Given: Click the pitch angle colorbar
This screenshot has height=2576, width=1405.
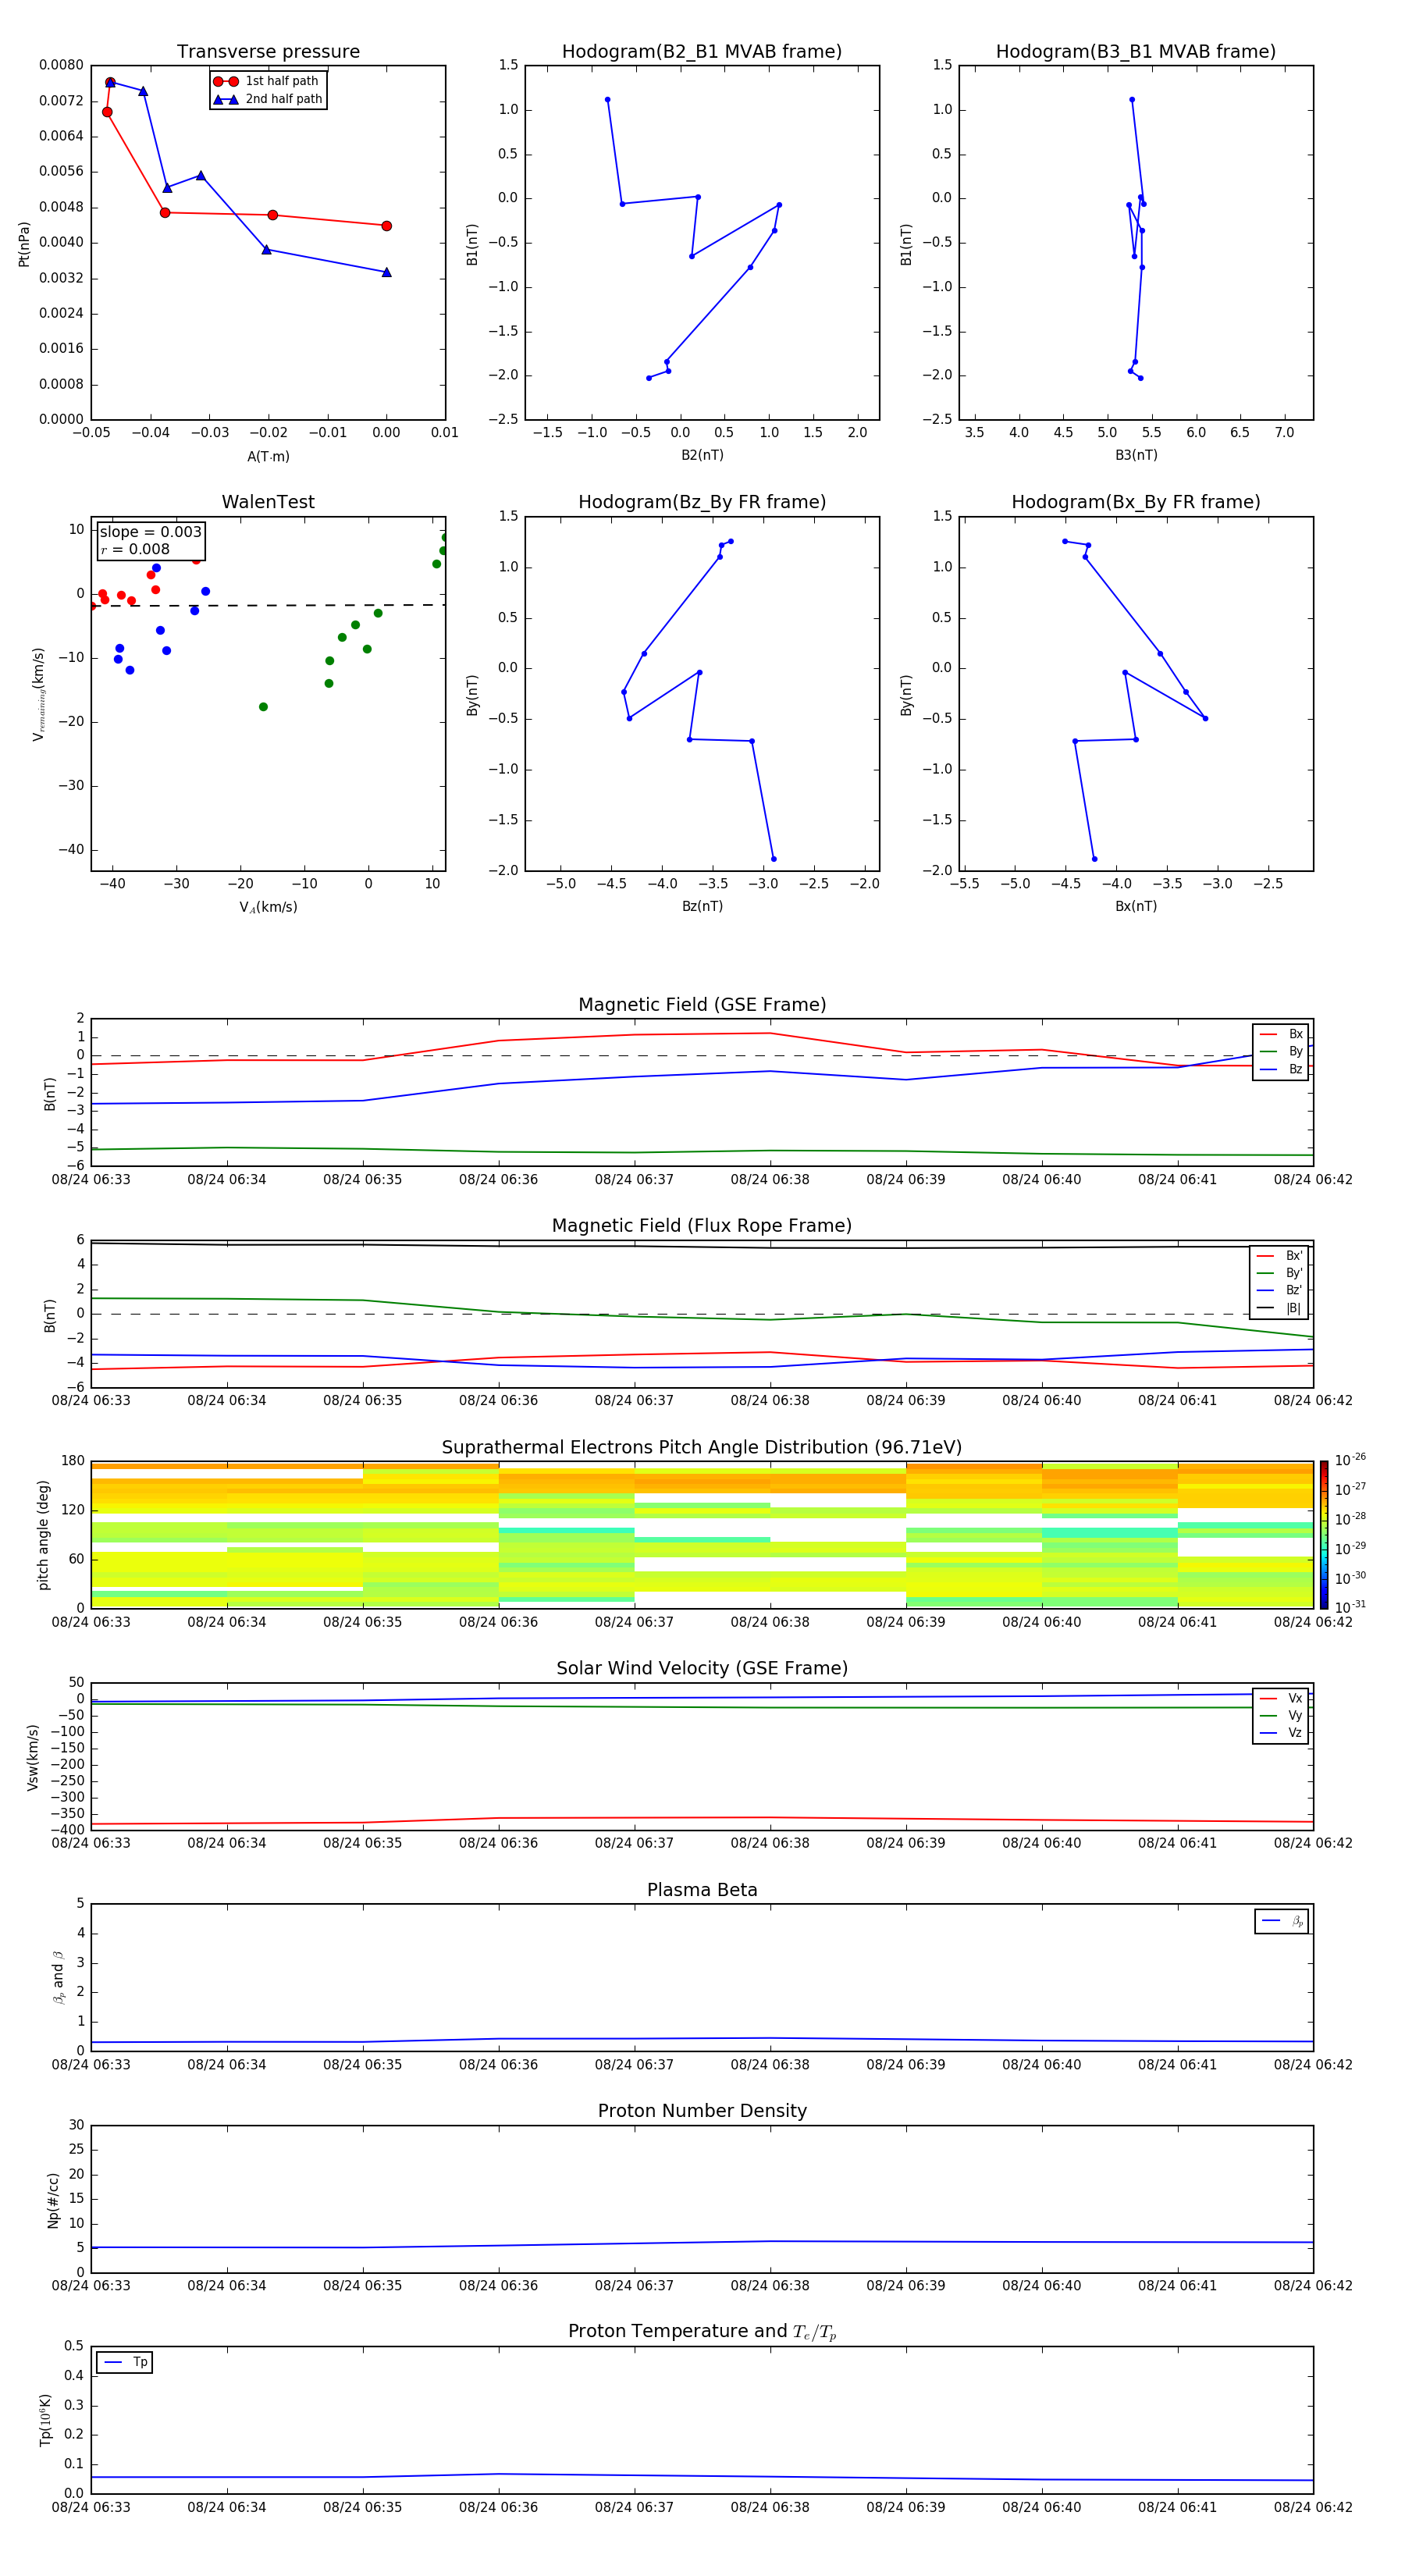Looking at the screenshot, I should tap(1324, 1534).
